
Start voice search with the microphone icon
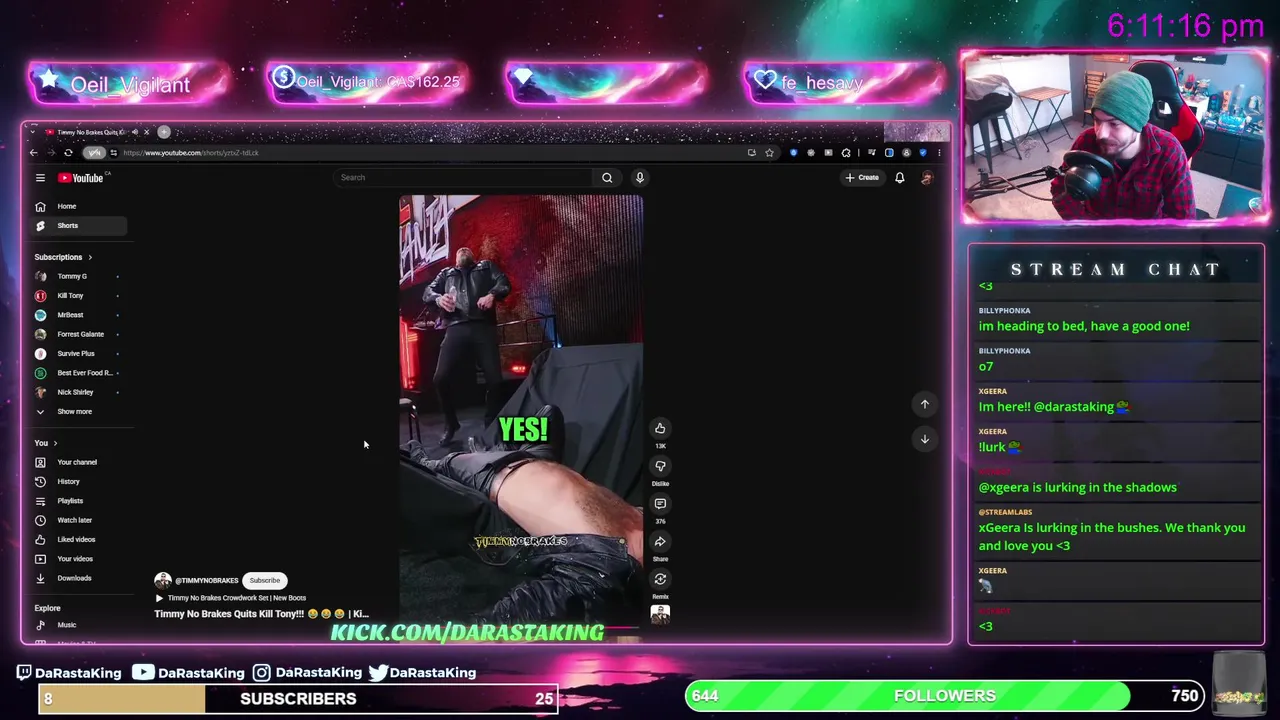pos(640,178)
